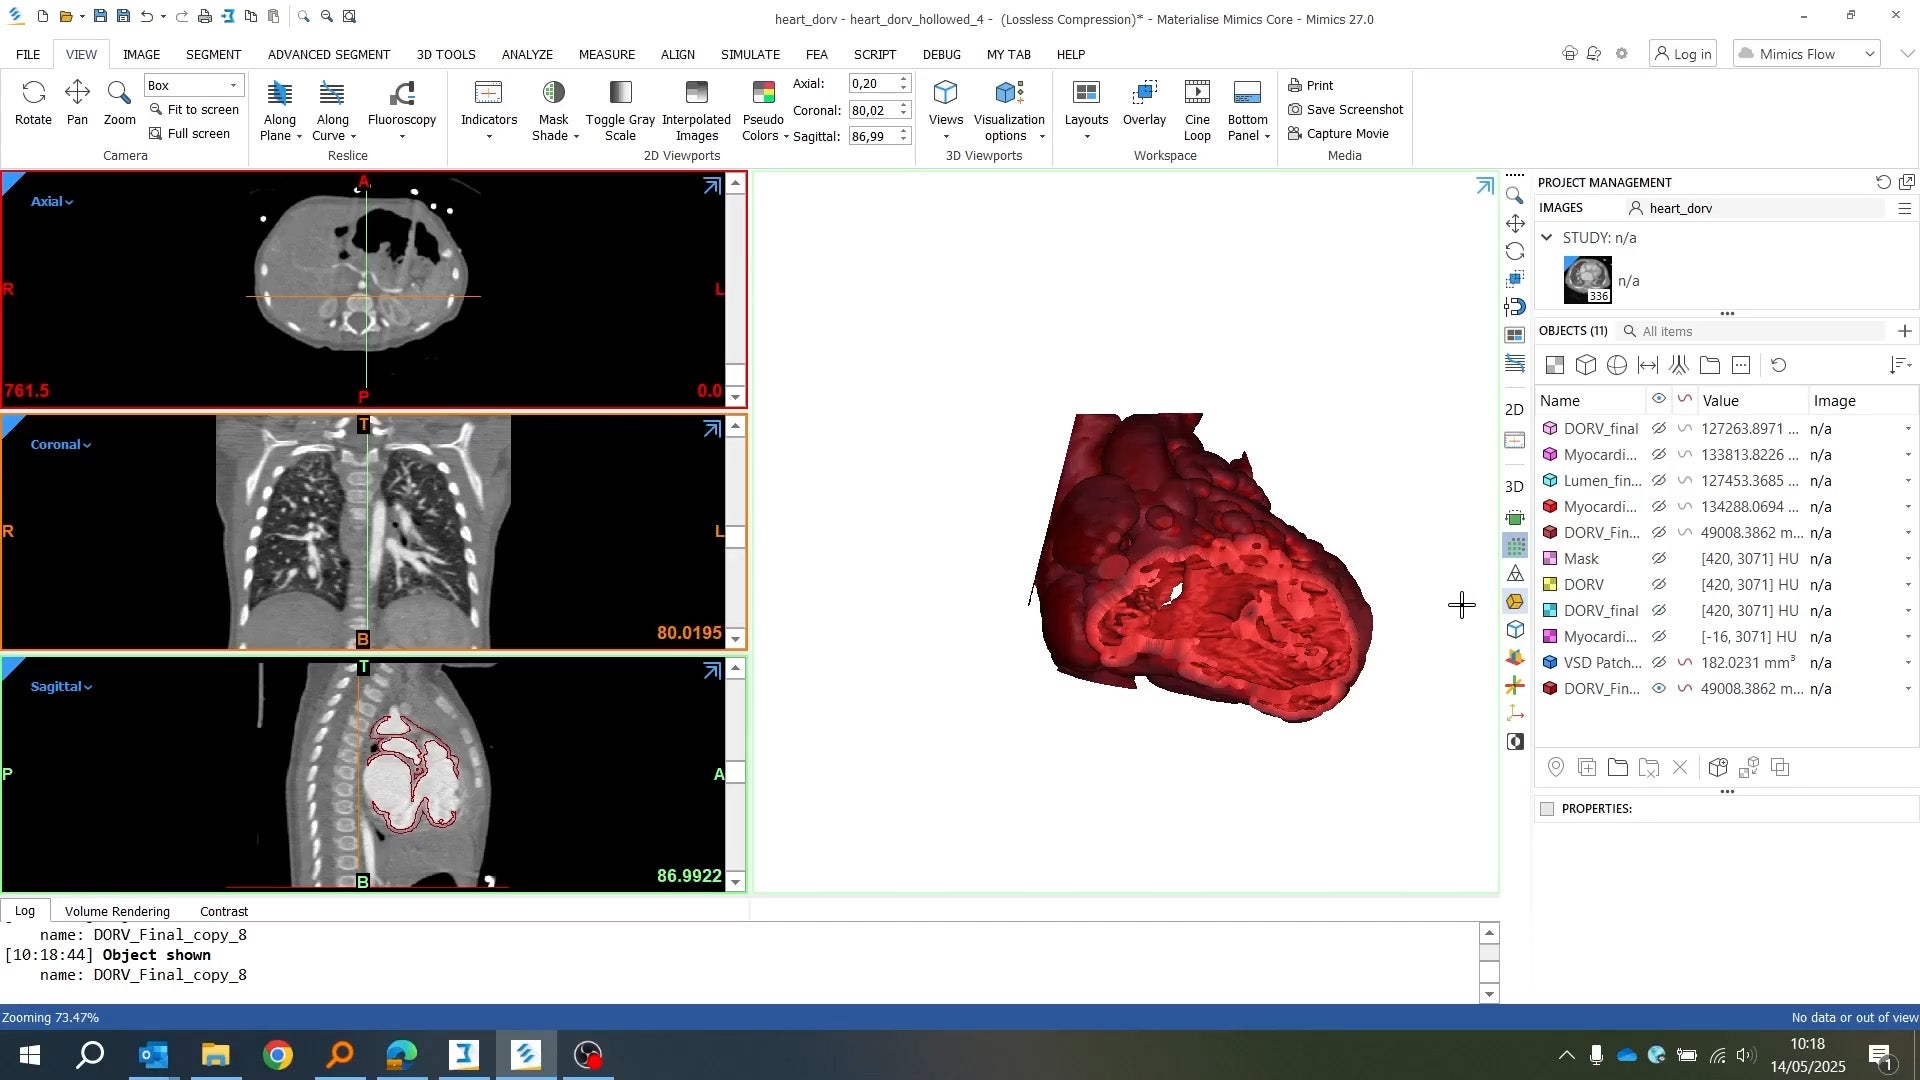Click the heart_dorv image thumbnail
1920x1080 pixels.
1587,280
